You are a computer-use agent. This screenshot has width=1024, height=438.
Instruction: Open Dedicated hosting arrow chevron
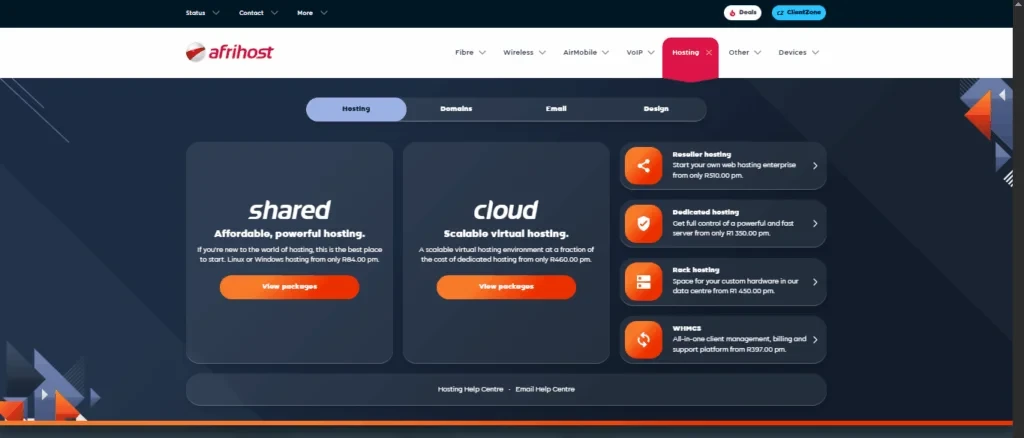click(815, 223)
